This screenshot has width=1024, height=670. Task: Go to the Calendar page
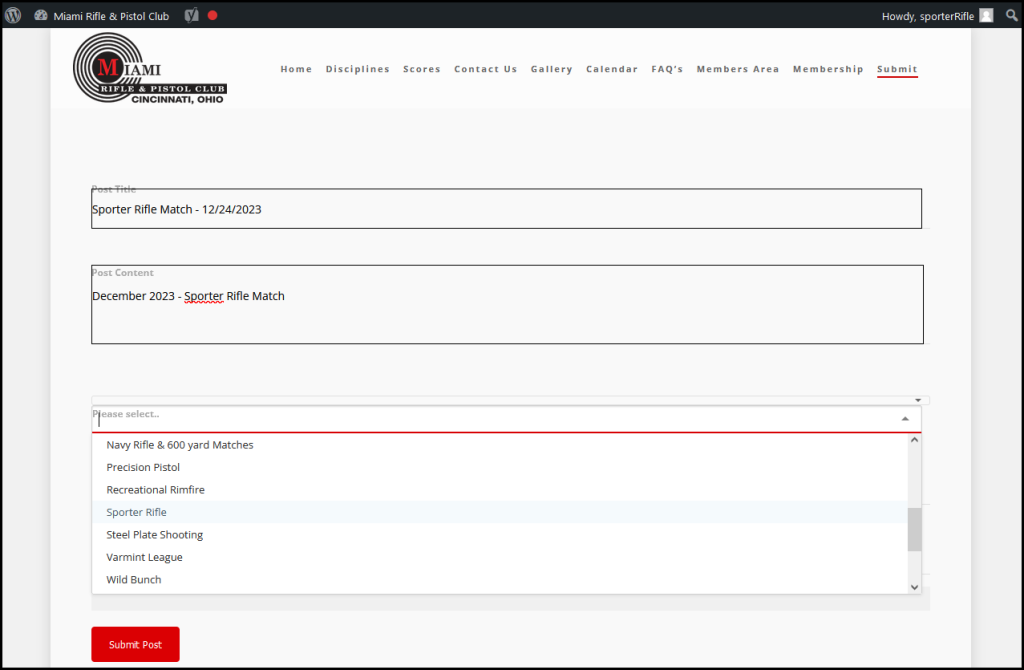611,69
